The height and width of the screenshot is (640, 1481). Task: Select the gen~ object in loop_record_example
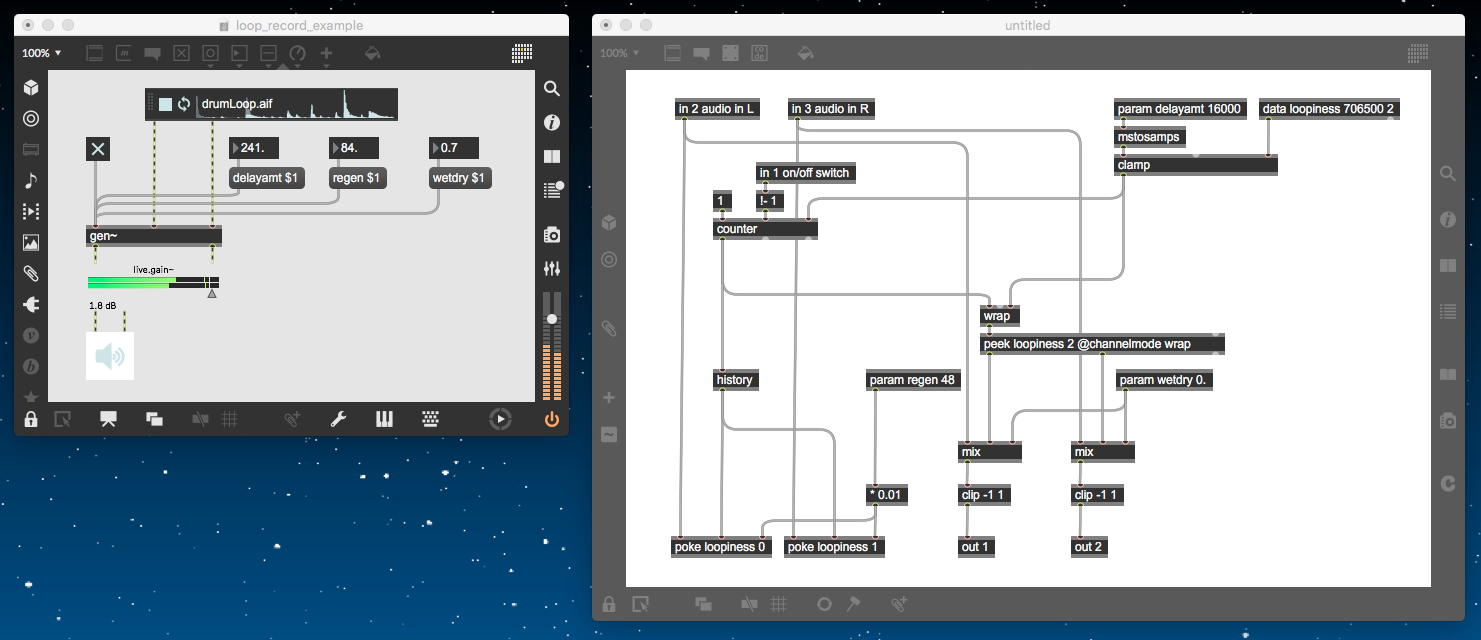(154, 236)
